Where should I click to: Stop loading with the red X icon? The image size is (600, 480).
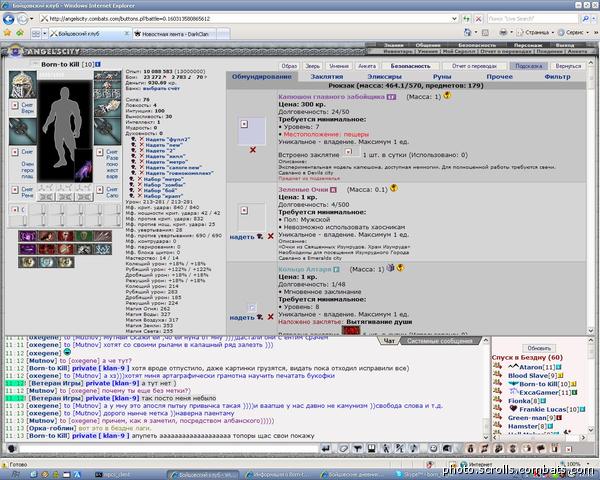pyautogui.click(x=478, y=19)
